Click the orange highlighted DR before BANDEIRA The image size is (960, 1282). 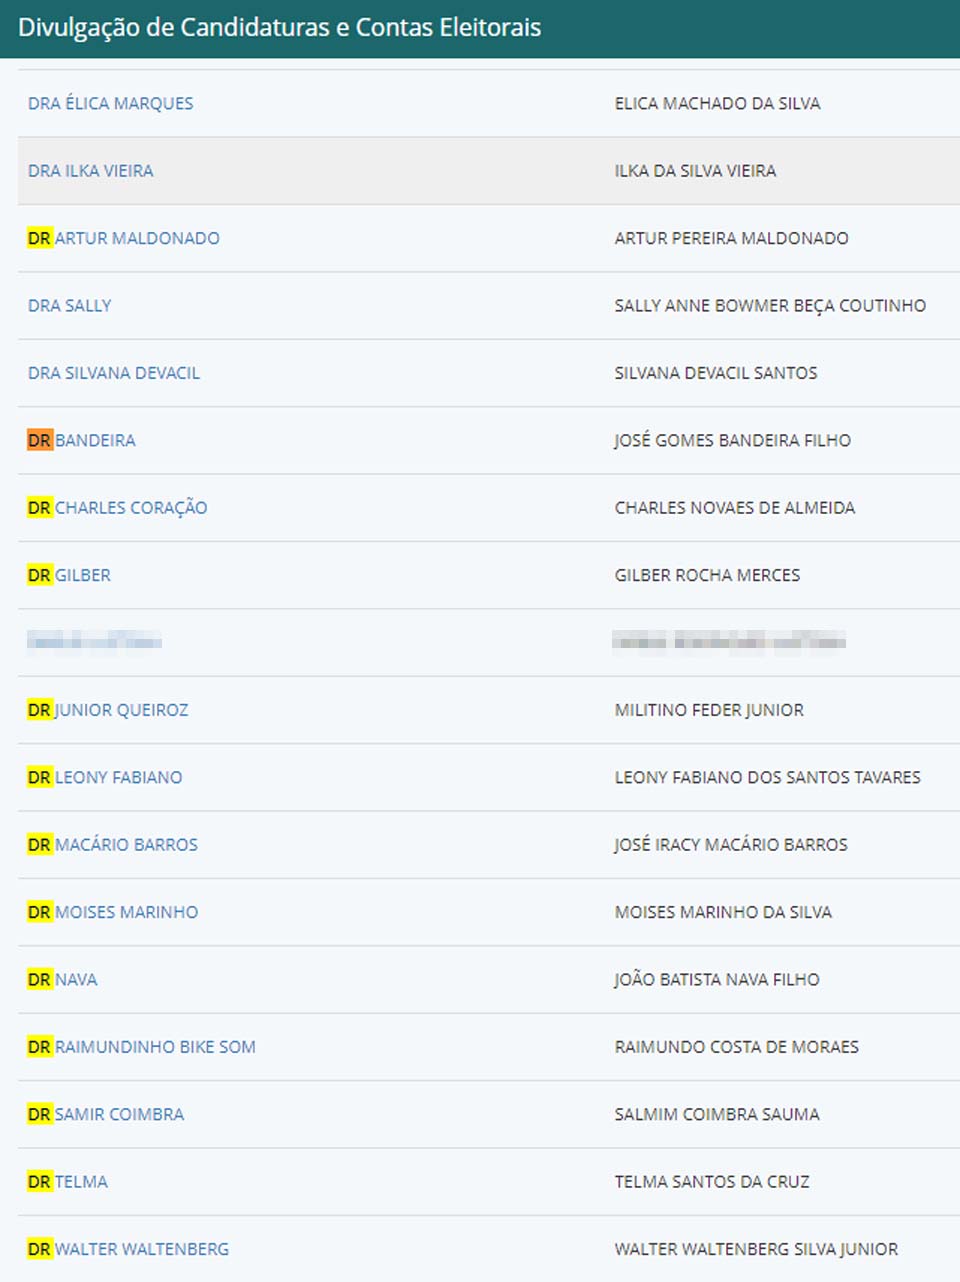pos(39,440)
